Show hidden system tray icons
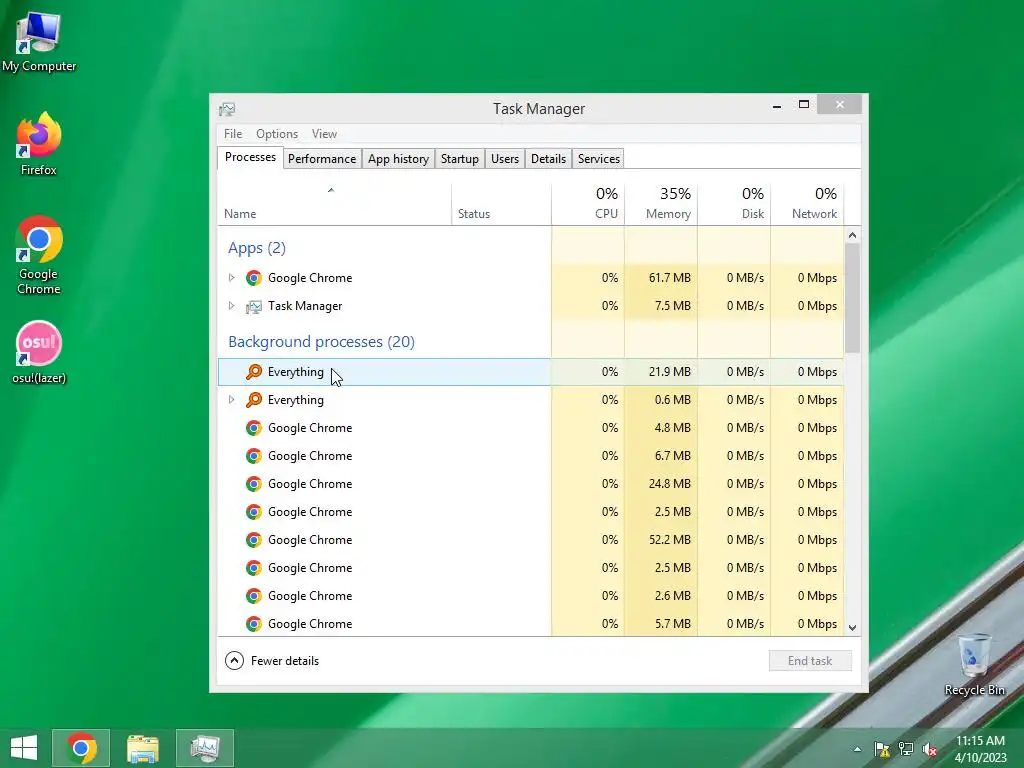The image size is (1024, 768). pyautogui.click(x=857, y=750)
